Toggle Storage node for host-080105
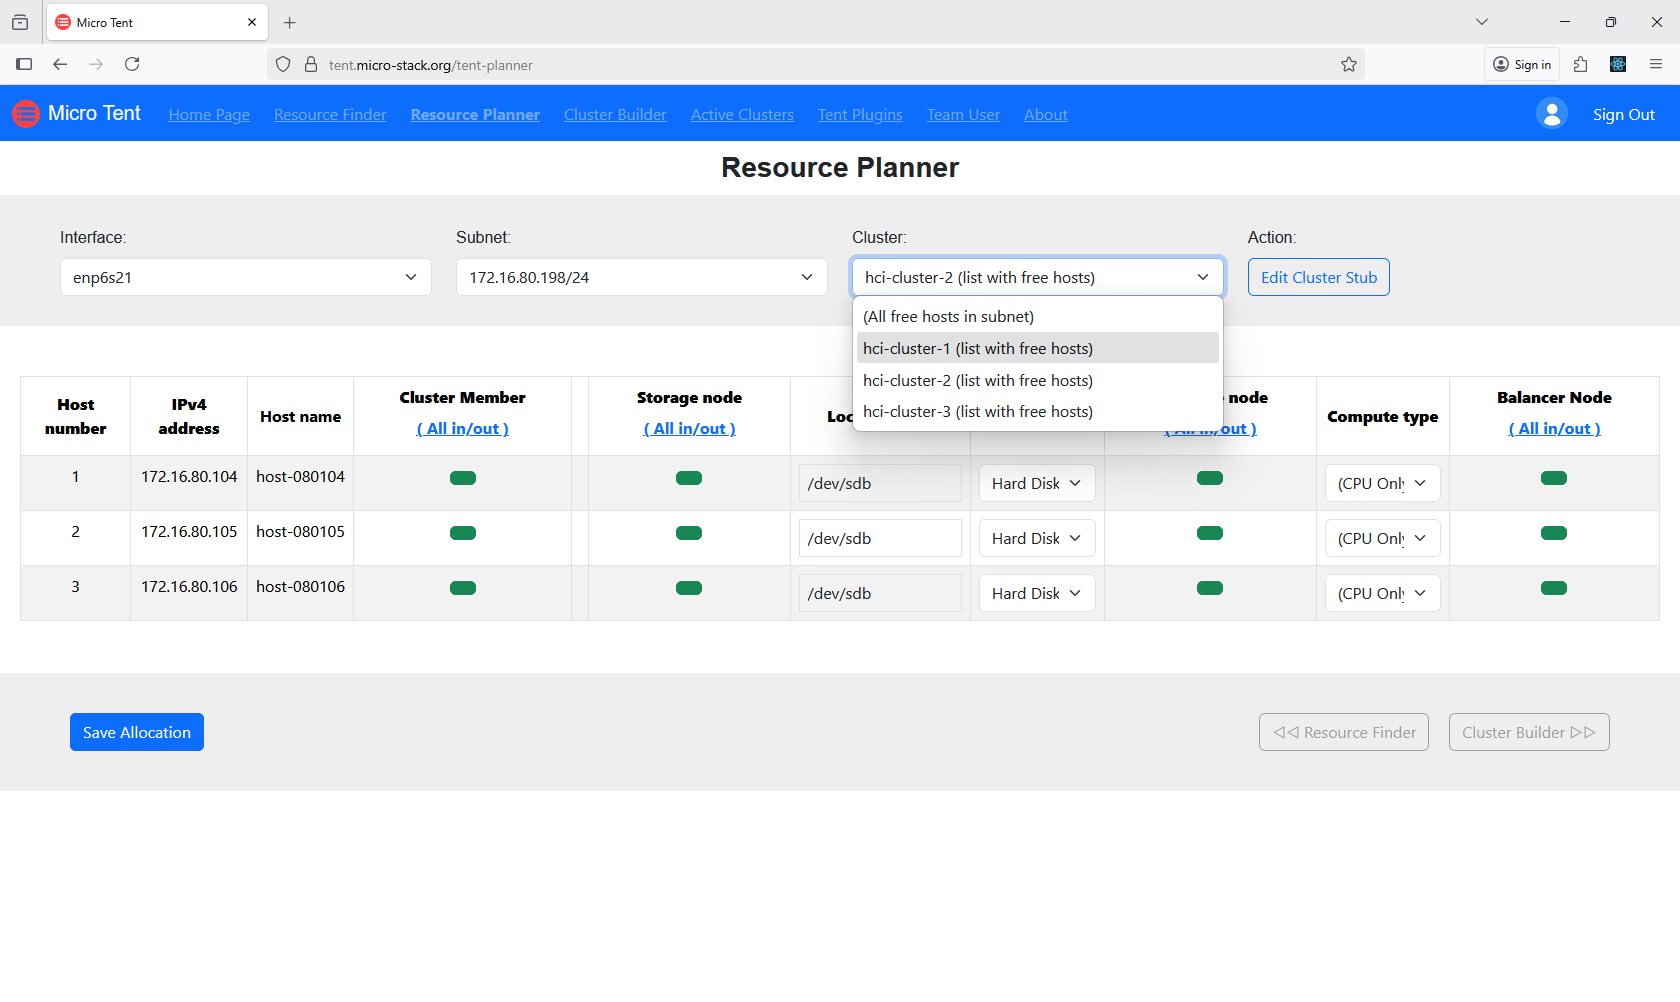 point(689,532)
